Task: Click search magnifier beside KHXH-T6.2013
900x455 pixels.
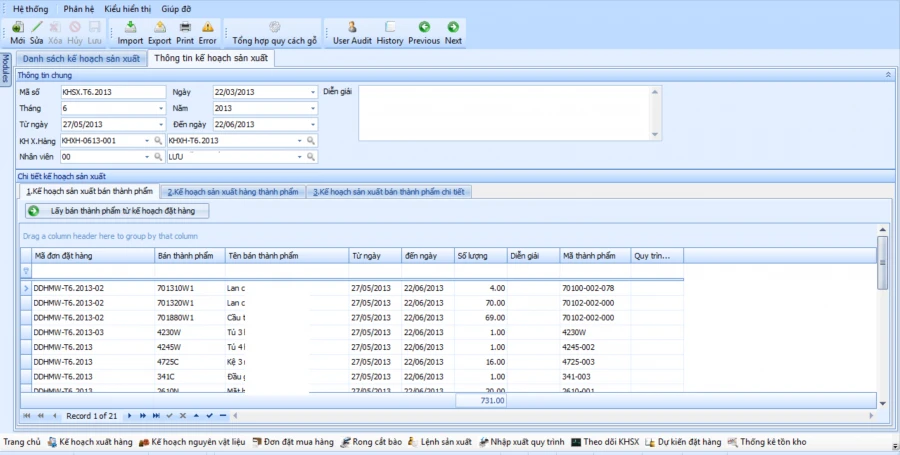Action: 311,141
